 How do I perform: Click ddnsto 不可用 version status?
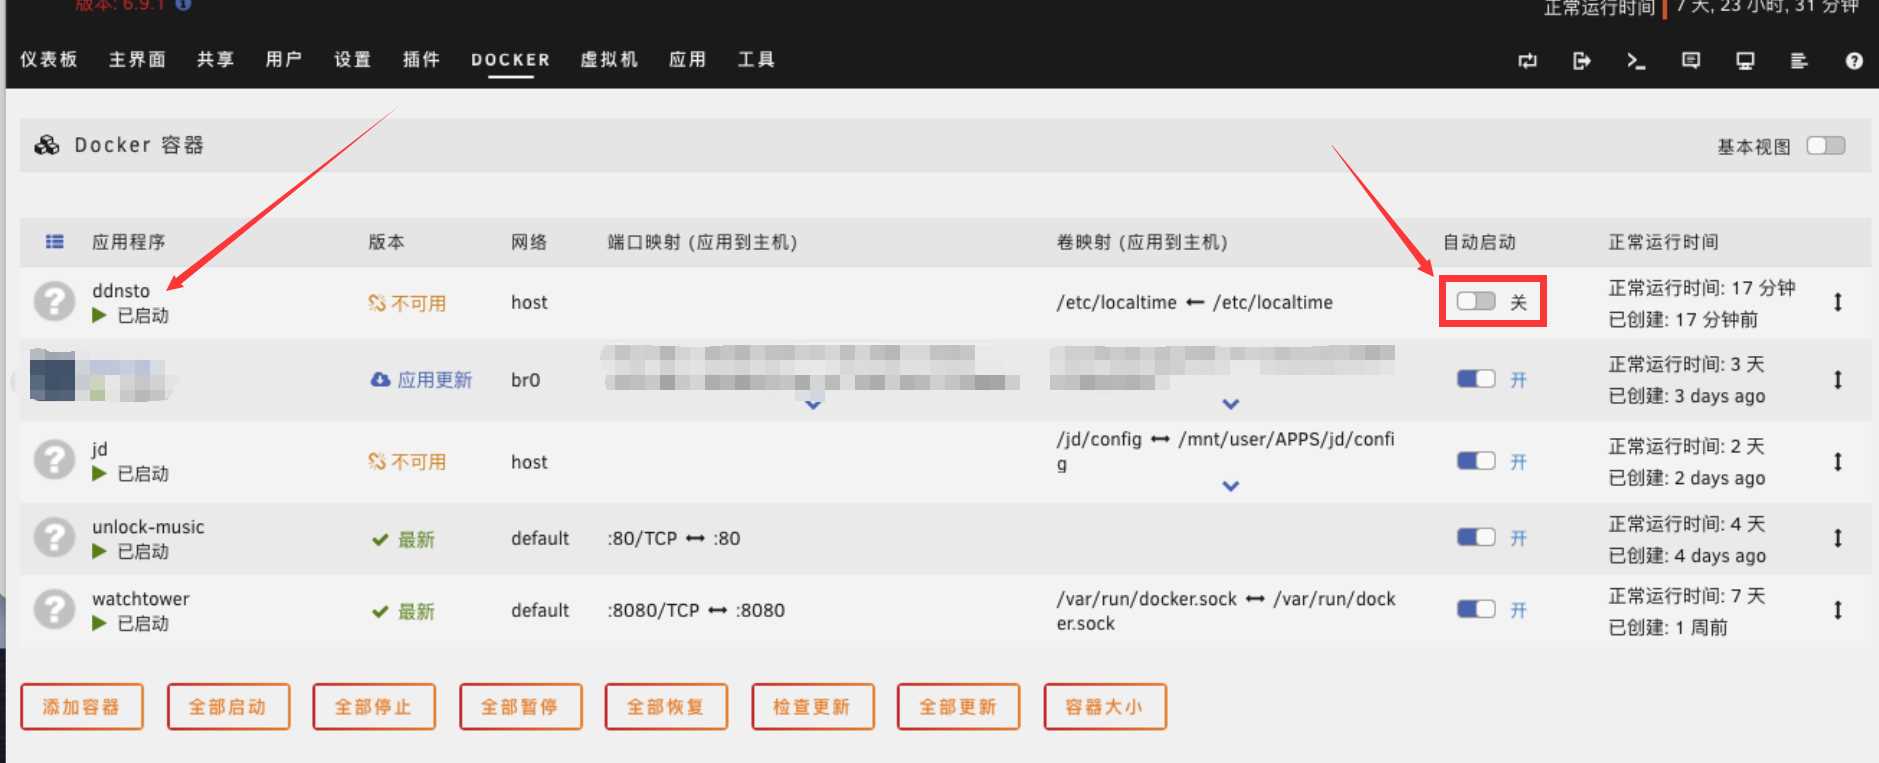(407, 303)
